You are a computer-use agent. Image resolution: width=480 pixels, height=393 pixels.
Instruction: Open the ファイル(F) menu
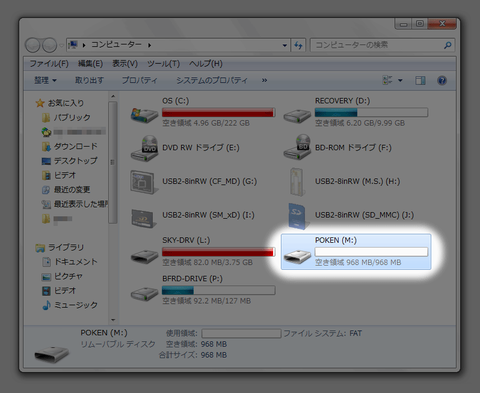49,64
